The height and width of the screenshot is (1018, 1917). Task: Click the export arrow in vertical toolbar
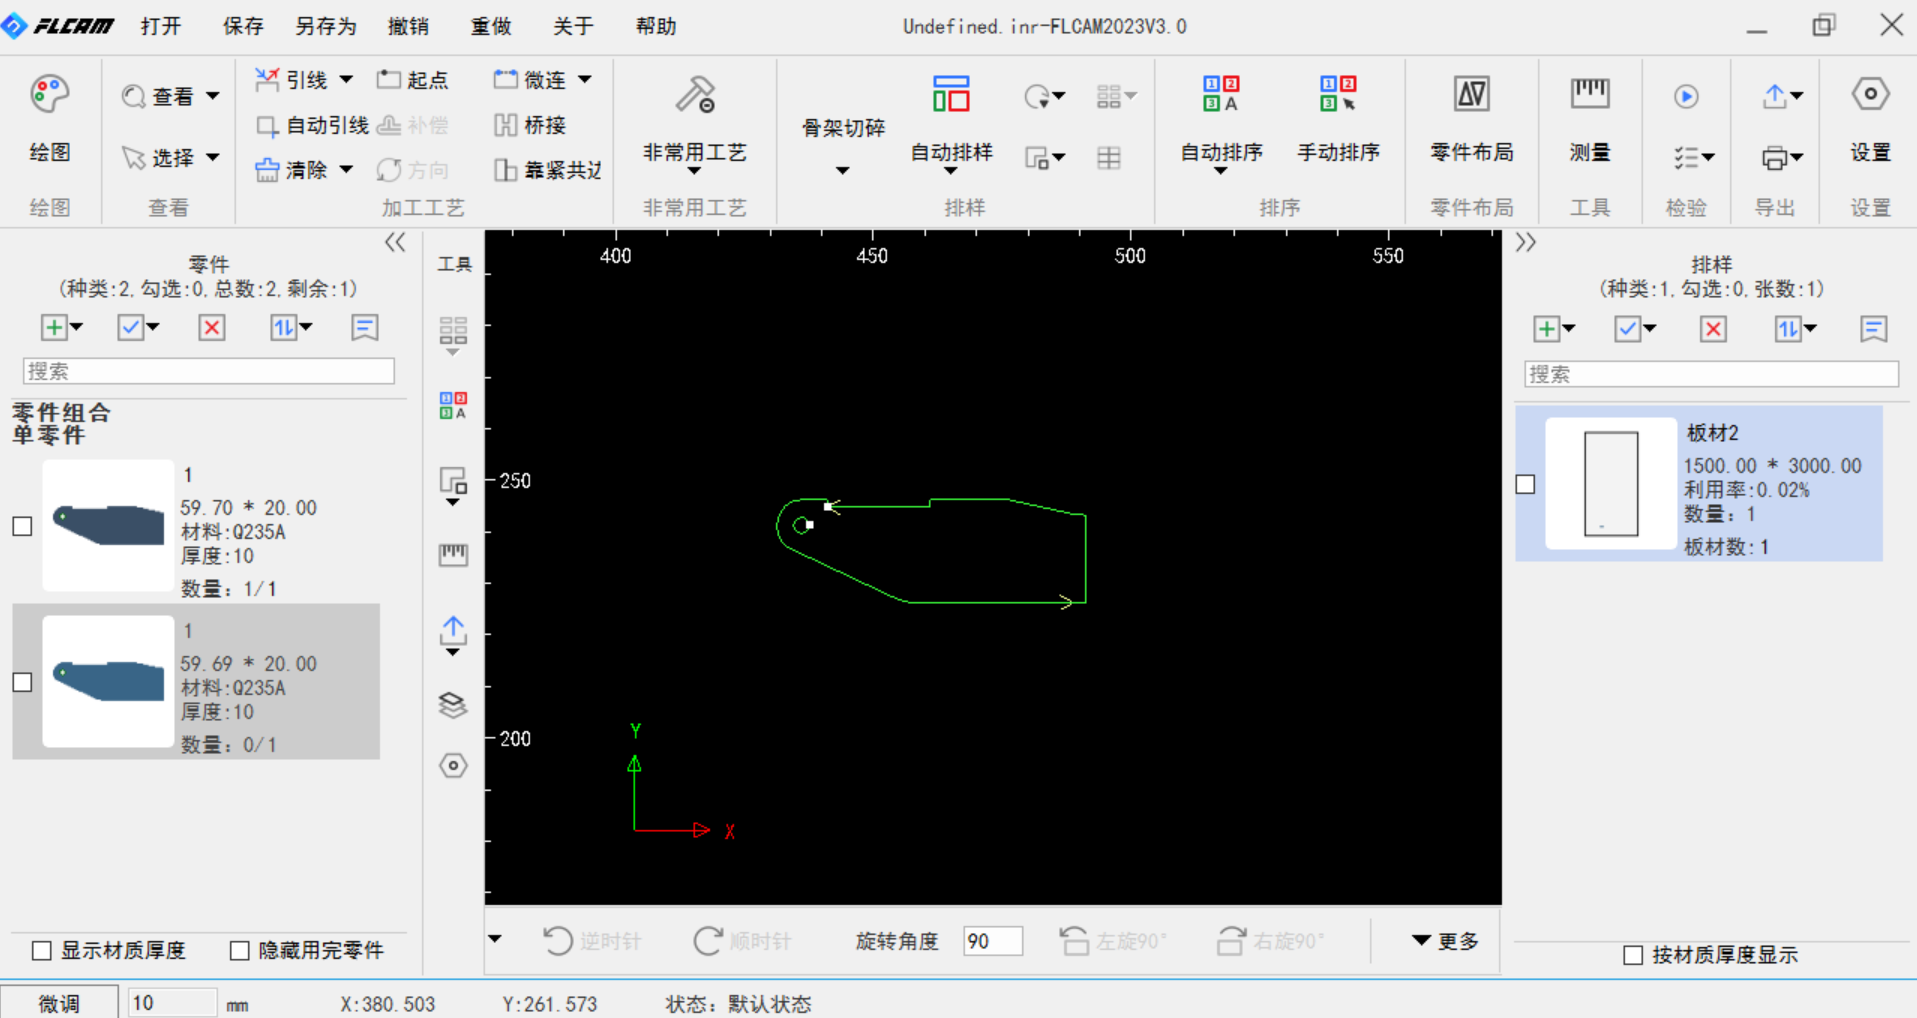(x=453, y=632)
